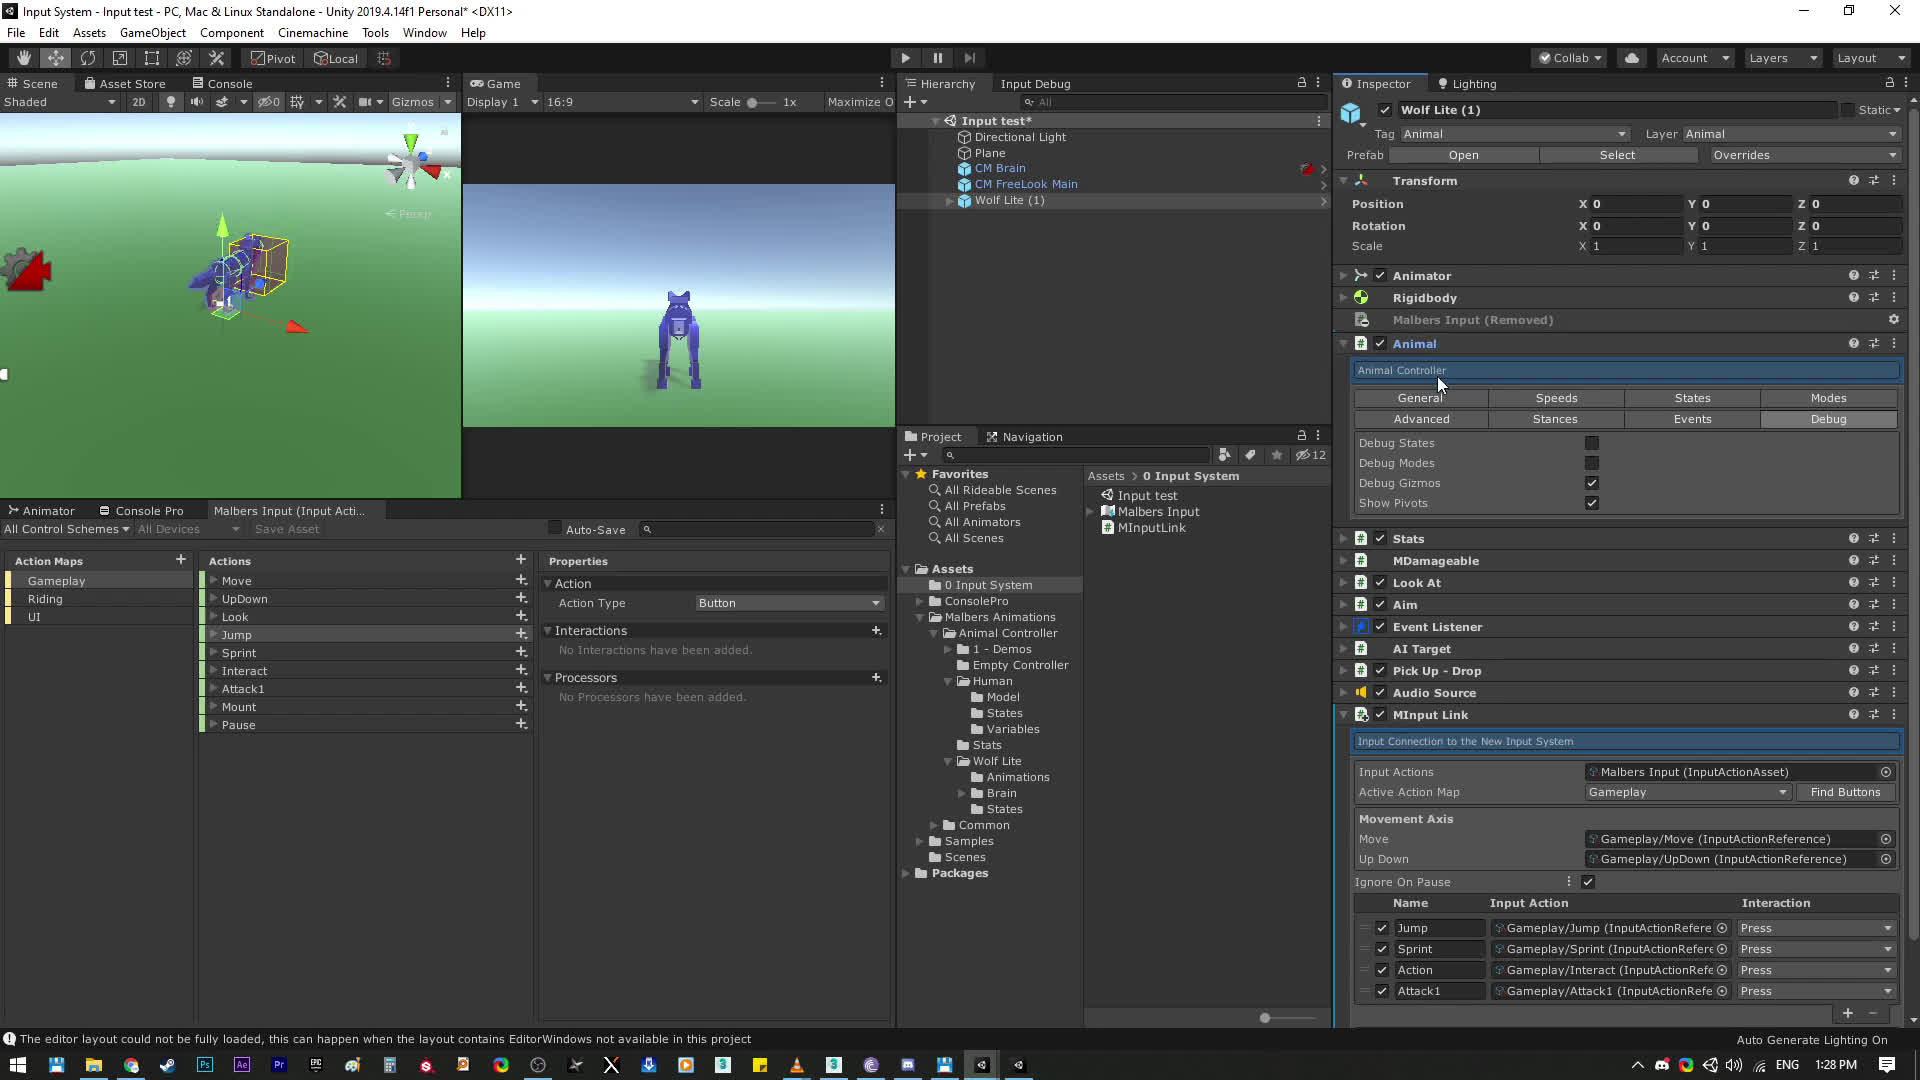
Task: Open Steam from the taskbar
Action: pos(167,1065)
